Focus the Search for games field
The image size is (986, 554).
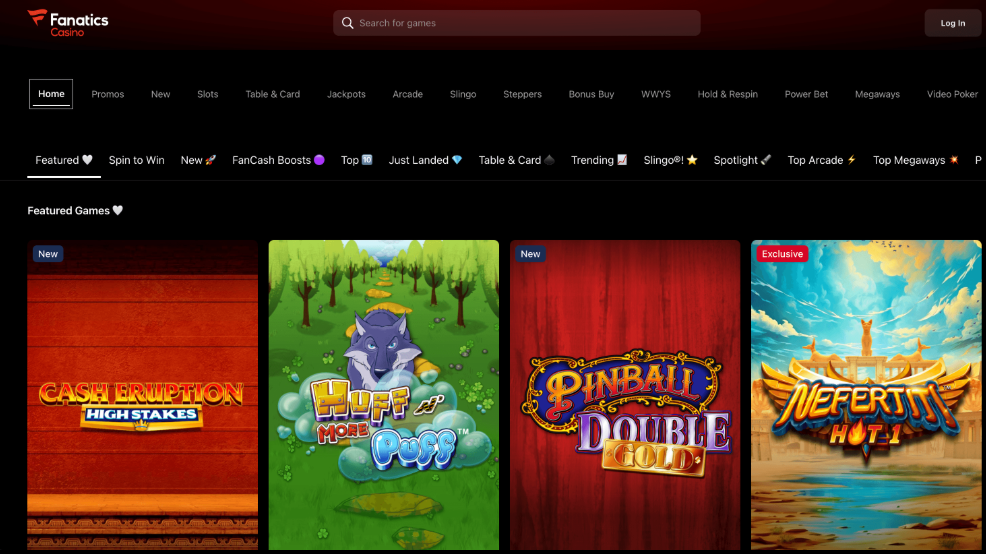point(516,23)
